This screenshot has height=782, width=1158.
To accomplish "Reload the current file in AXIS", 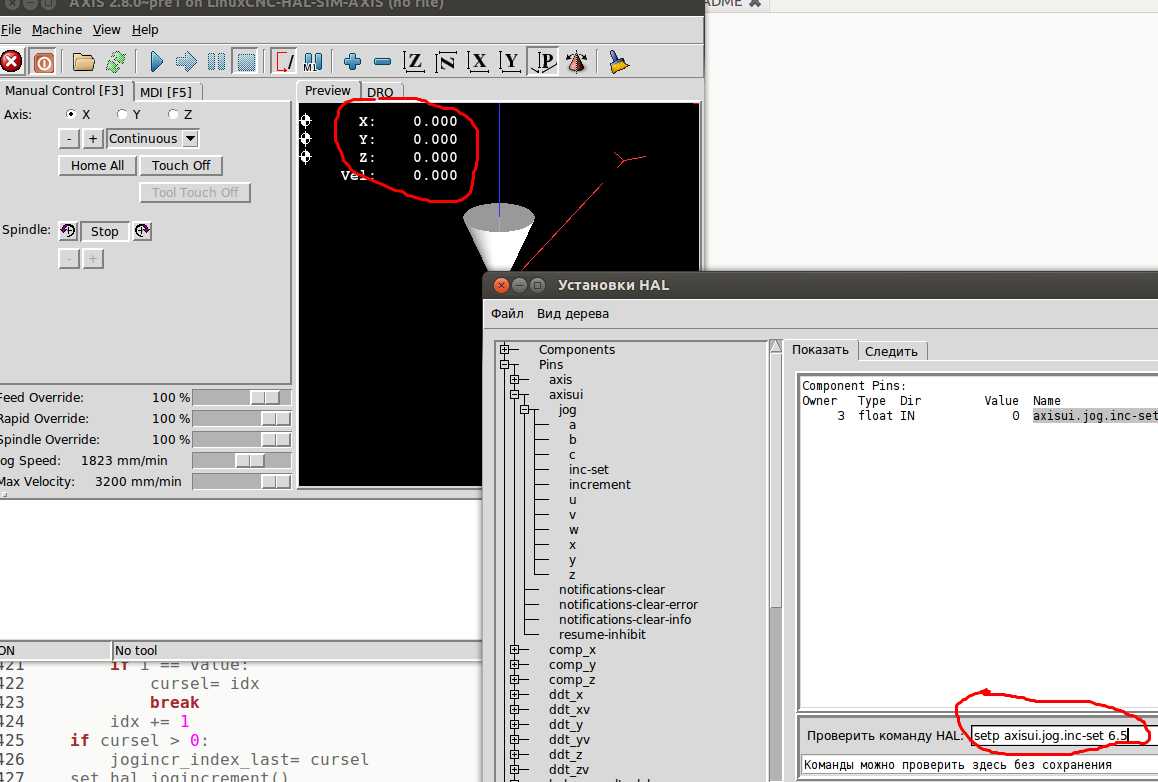I will [x=115, y=61].
